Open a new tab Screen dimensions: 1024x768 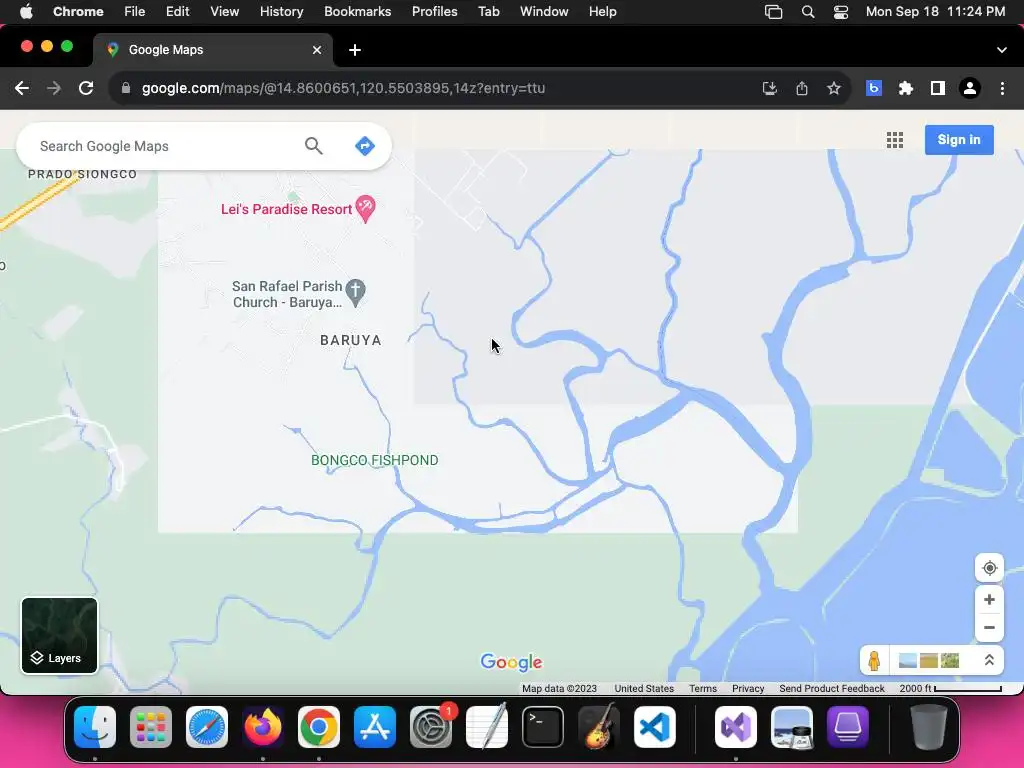point(355,50)
